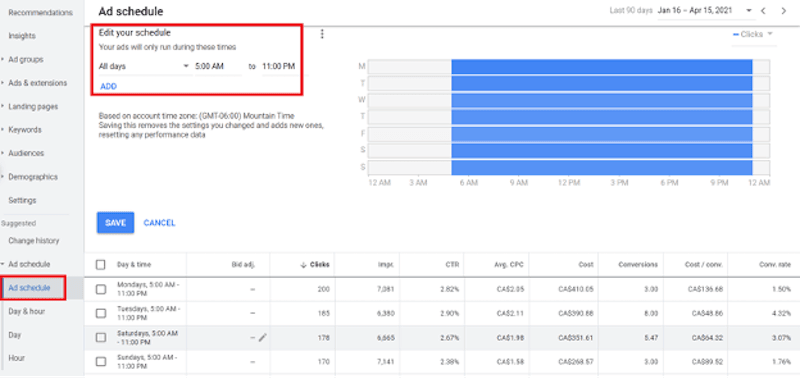800x379 pixels.
Task: Sort by the Conversions column header
Action: point(638,265)
